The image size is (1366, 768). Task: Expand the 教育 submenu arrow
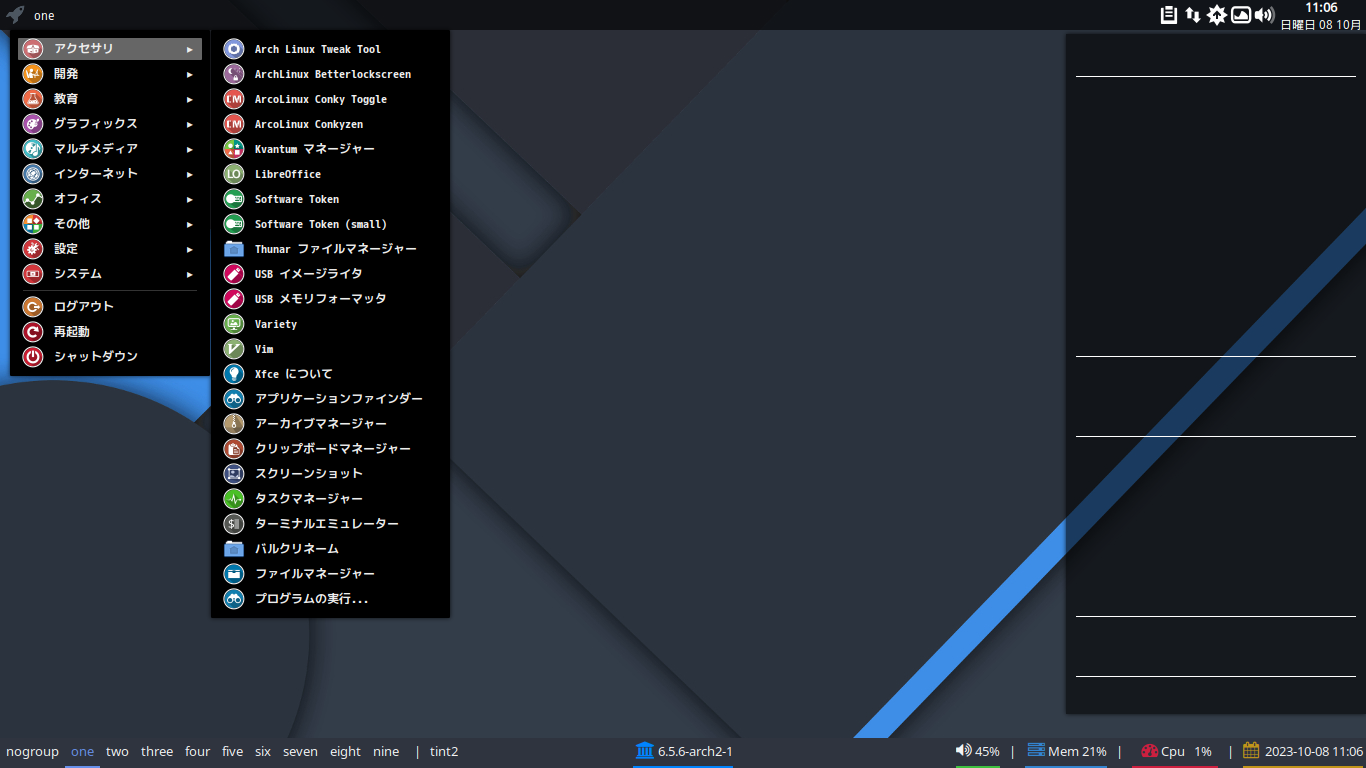click(190, 99)
